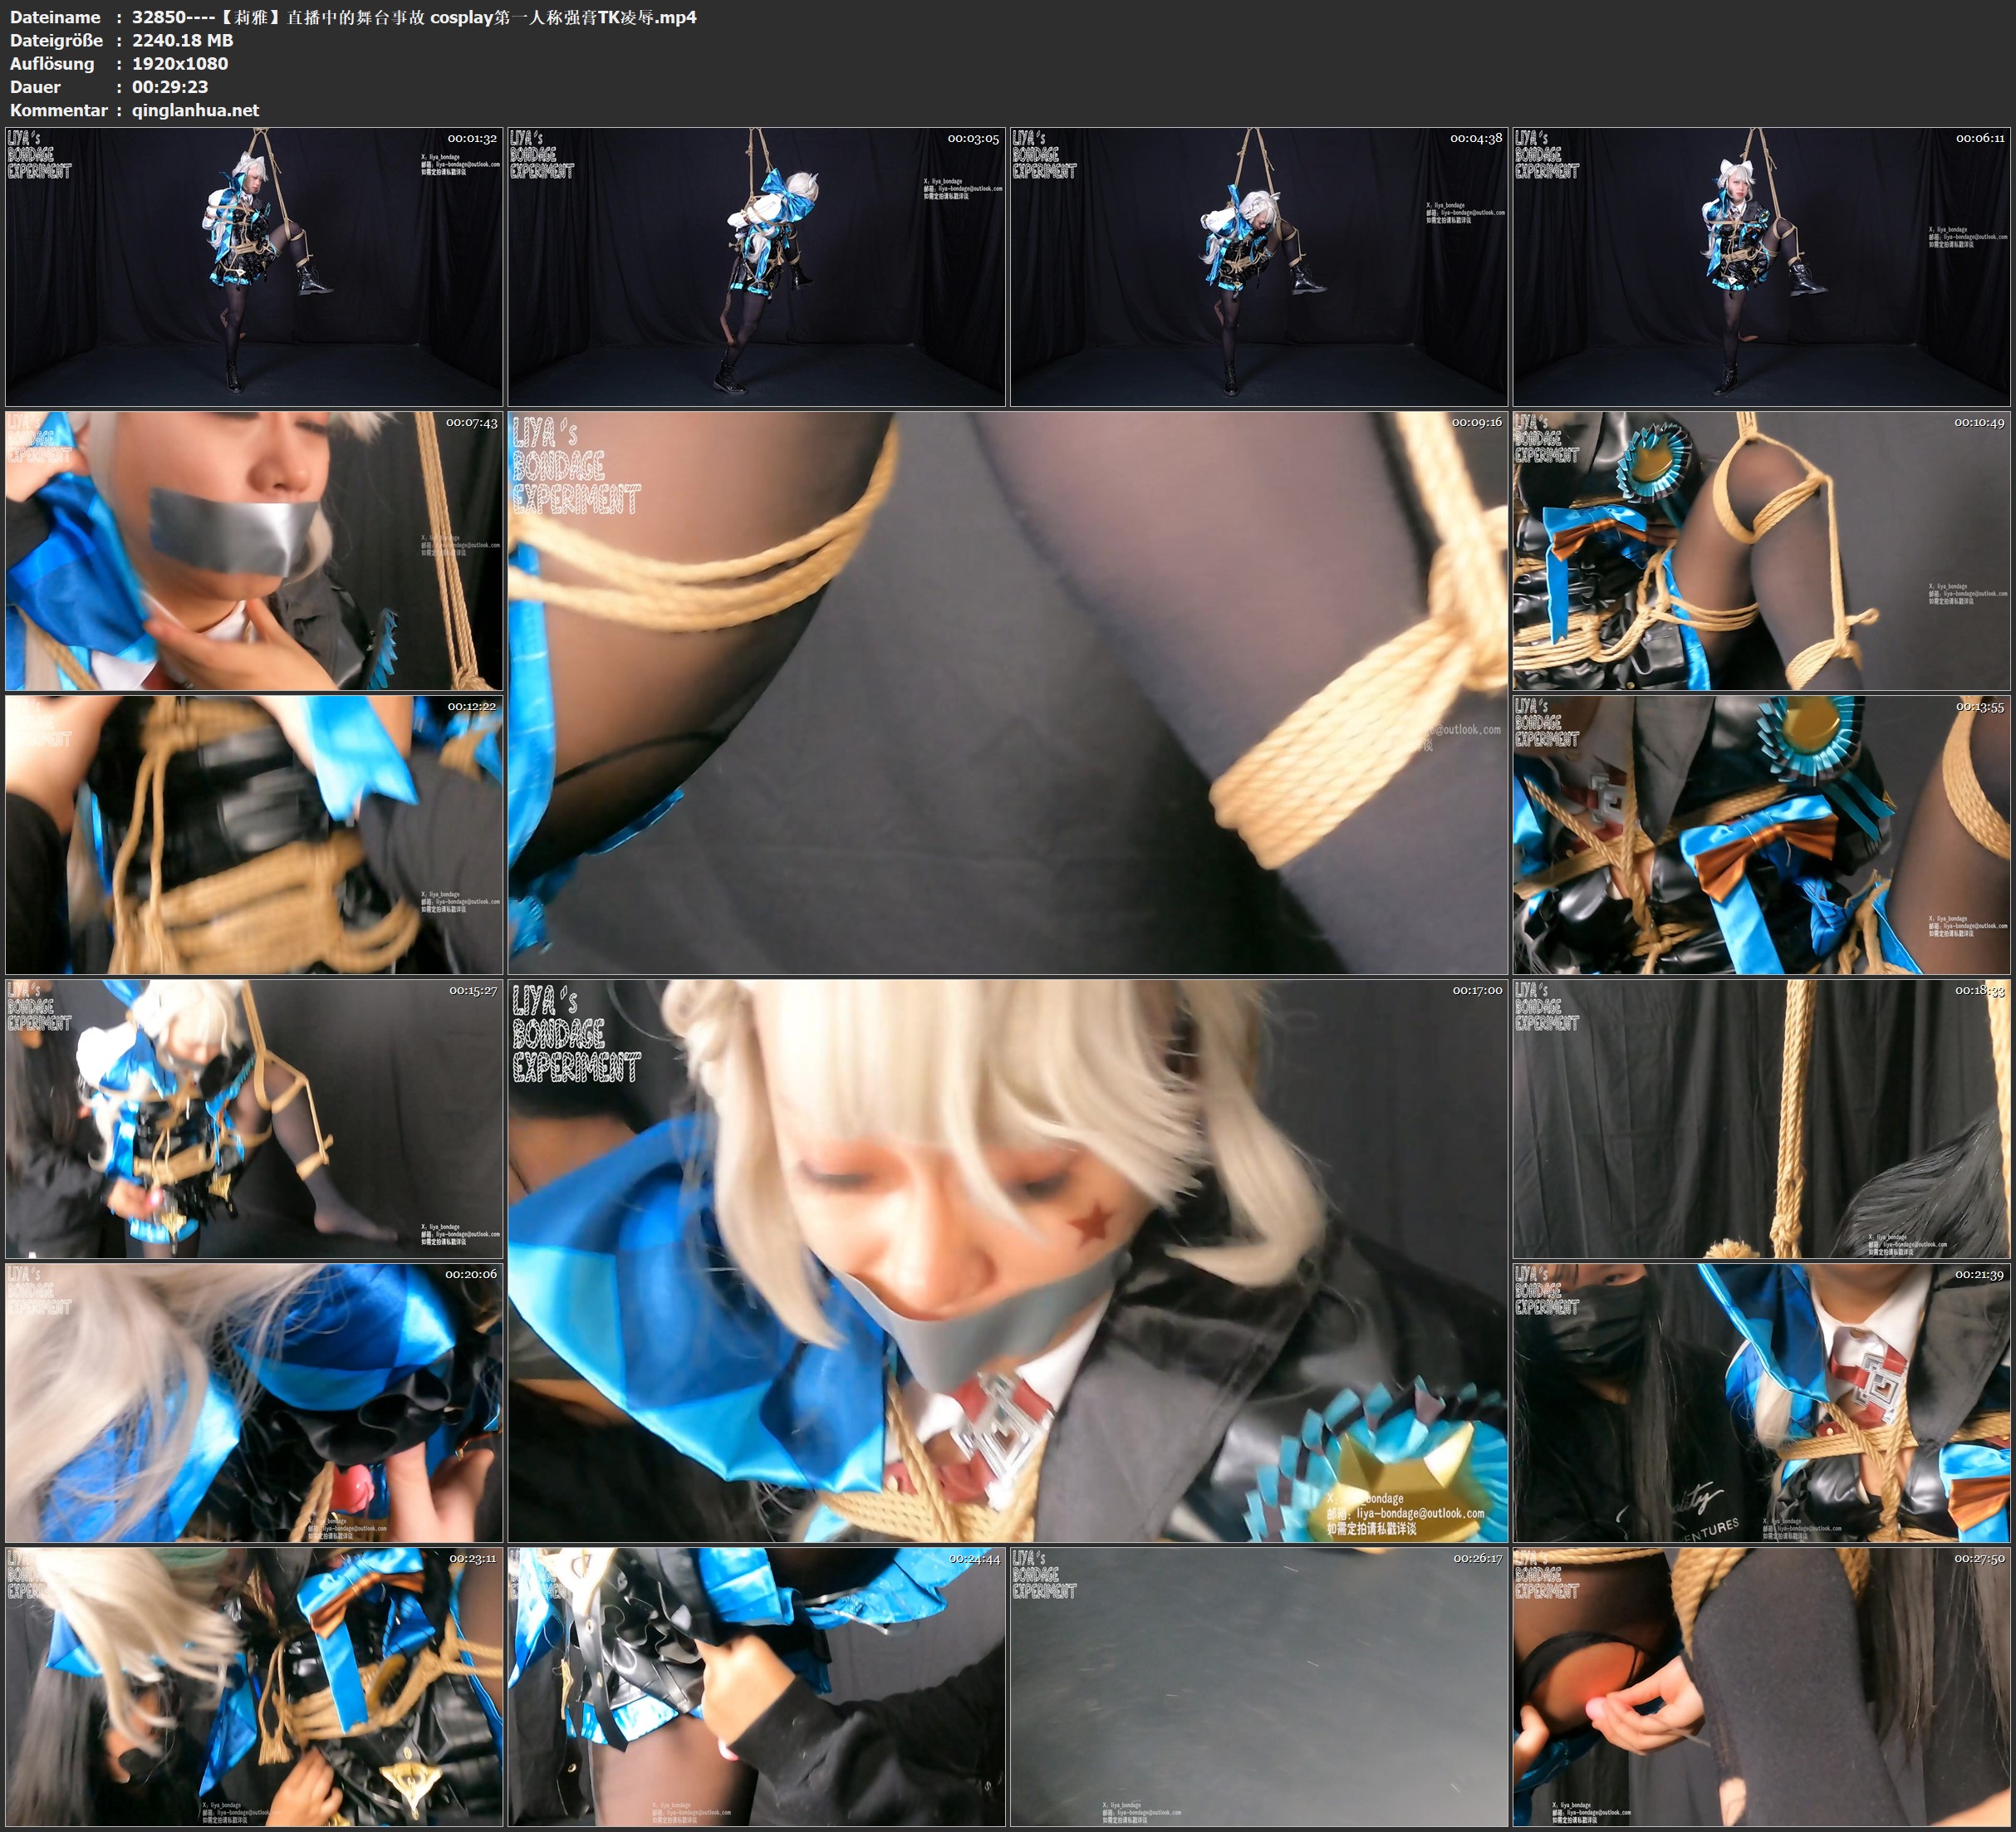
Task: Select the large frame at 00:09:16
Action: pyautogui.click(x=1007, y=692)
